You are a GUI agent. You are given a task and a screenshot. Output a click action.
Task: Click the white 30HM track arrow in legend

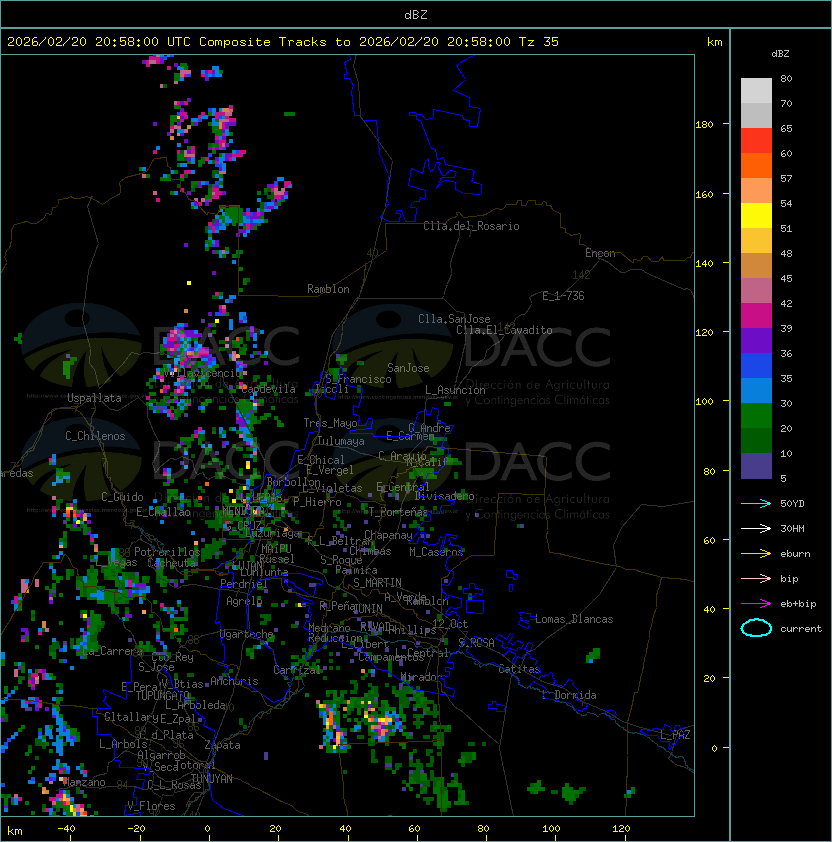click(756, 528)
